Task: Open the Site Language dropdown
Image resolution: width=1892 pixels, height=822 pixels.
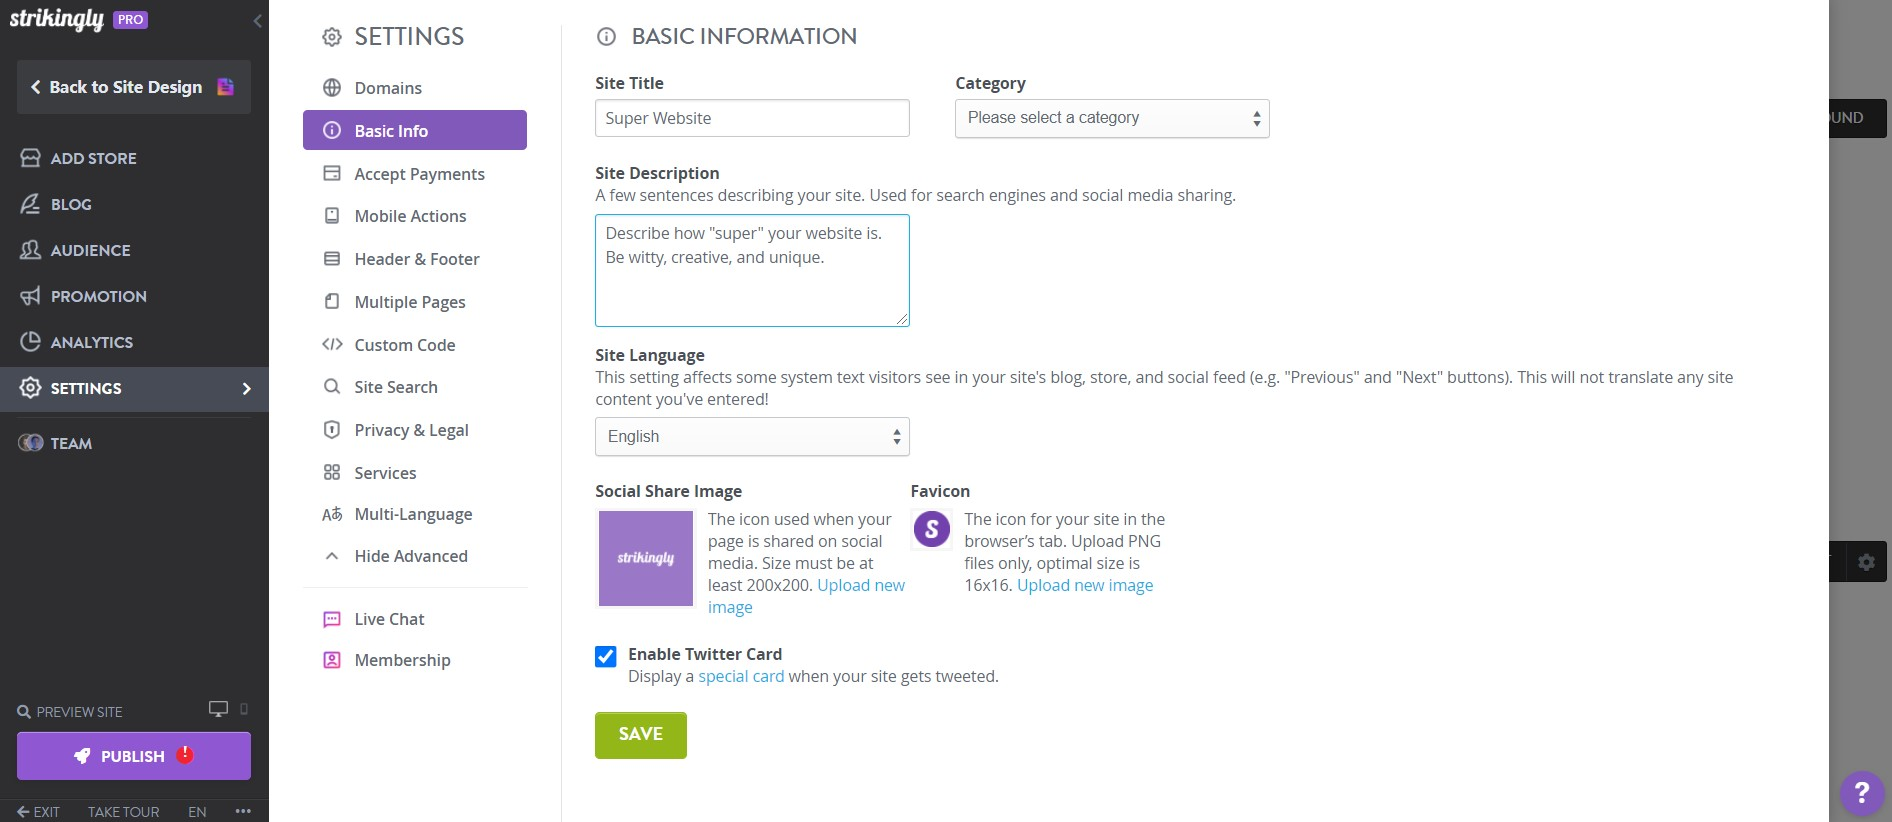Action: pos(752,437)
